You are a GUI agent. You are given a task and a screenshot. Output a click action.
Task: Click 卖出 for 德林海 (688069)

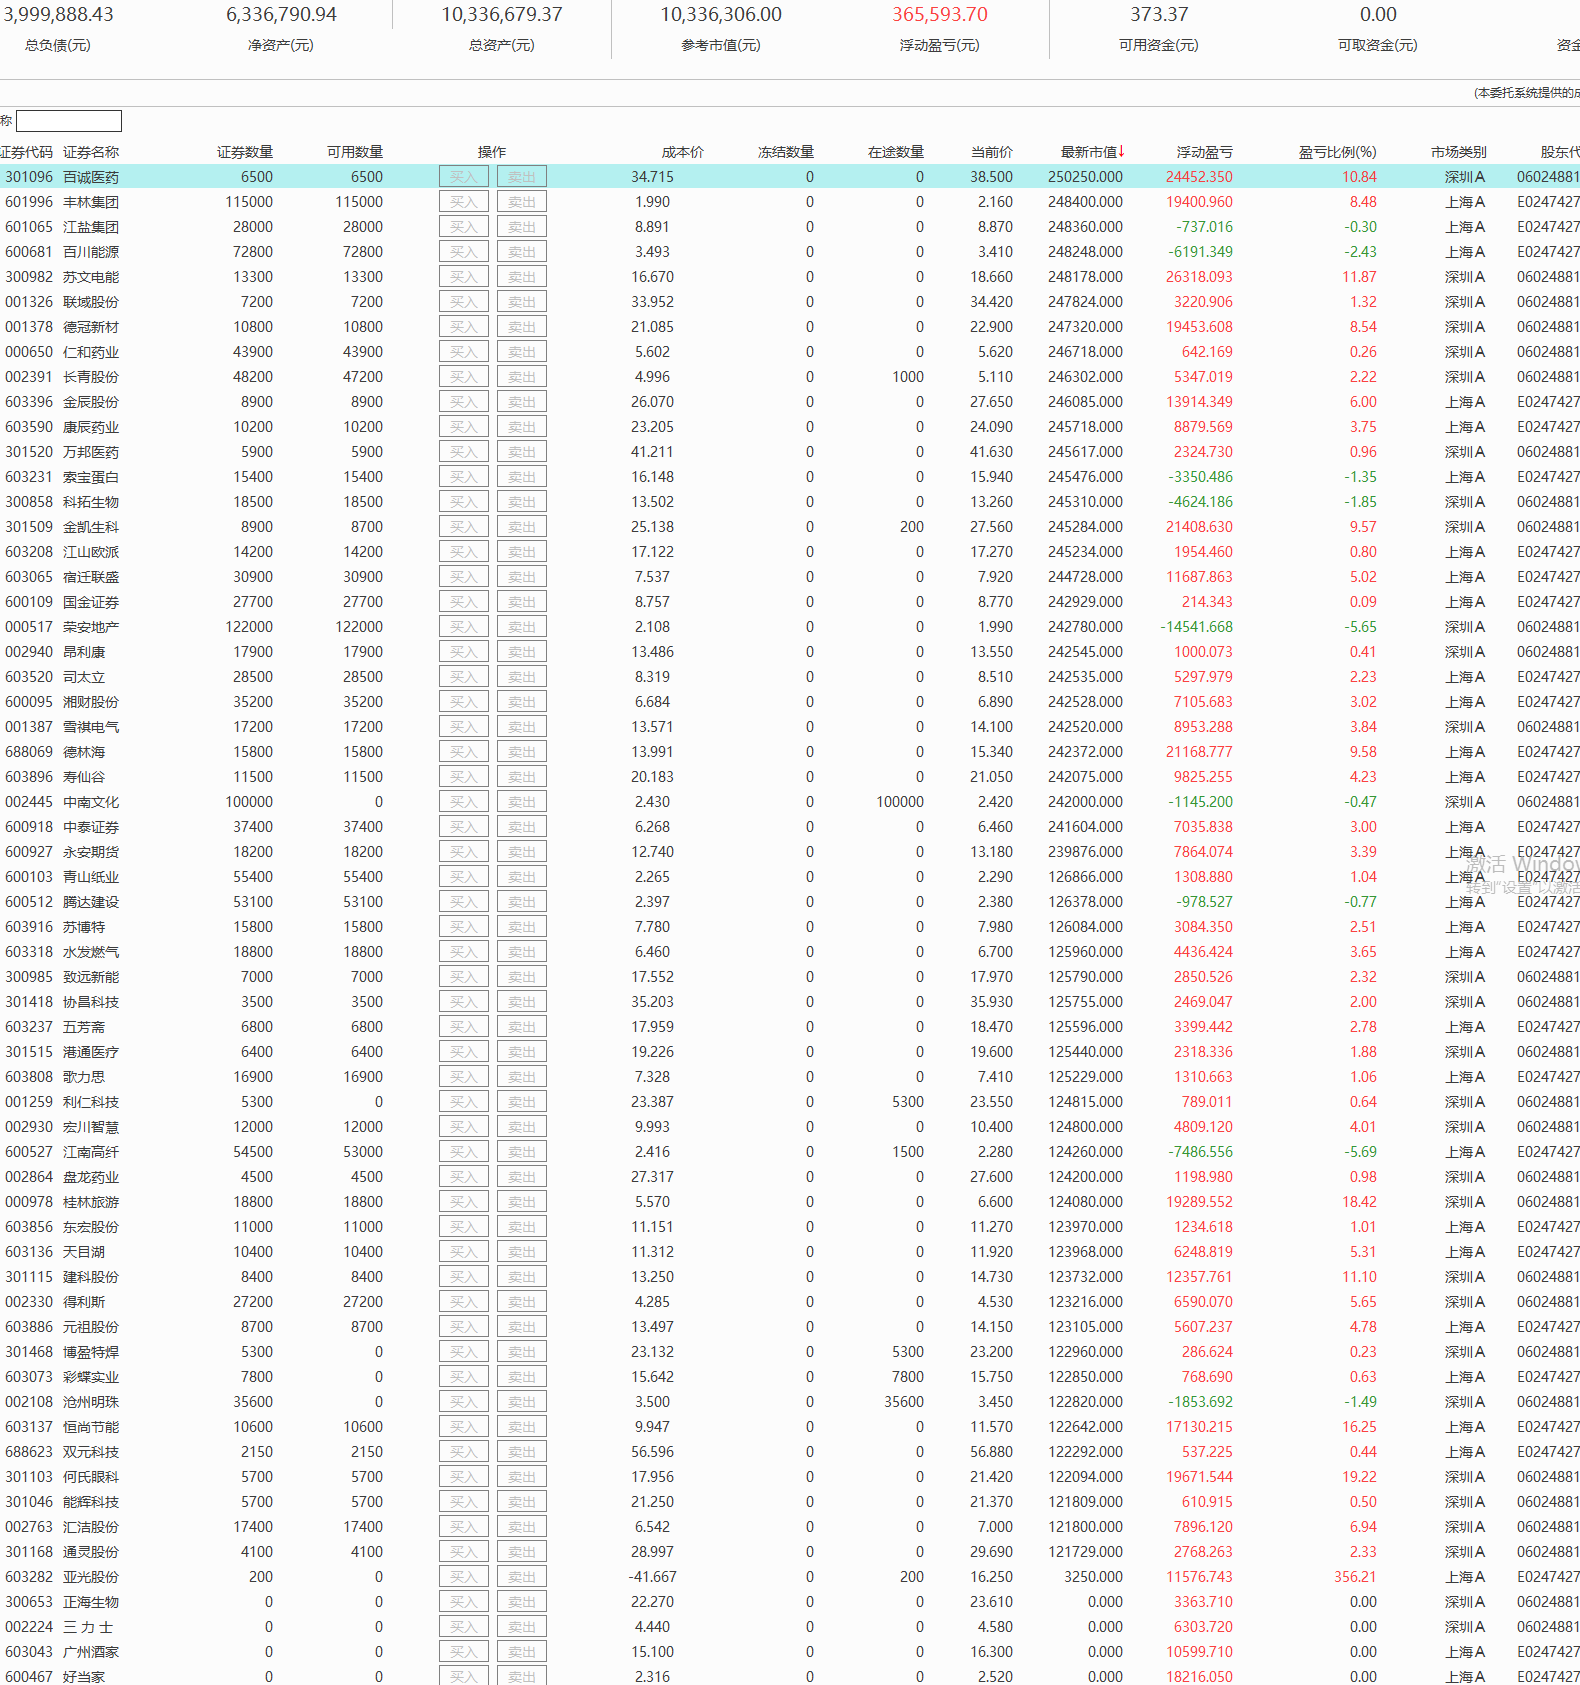click(522, 752)
